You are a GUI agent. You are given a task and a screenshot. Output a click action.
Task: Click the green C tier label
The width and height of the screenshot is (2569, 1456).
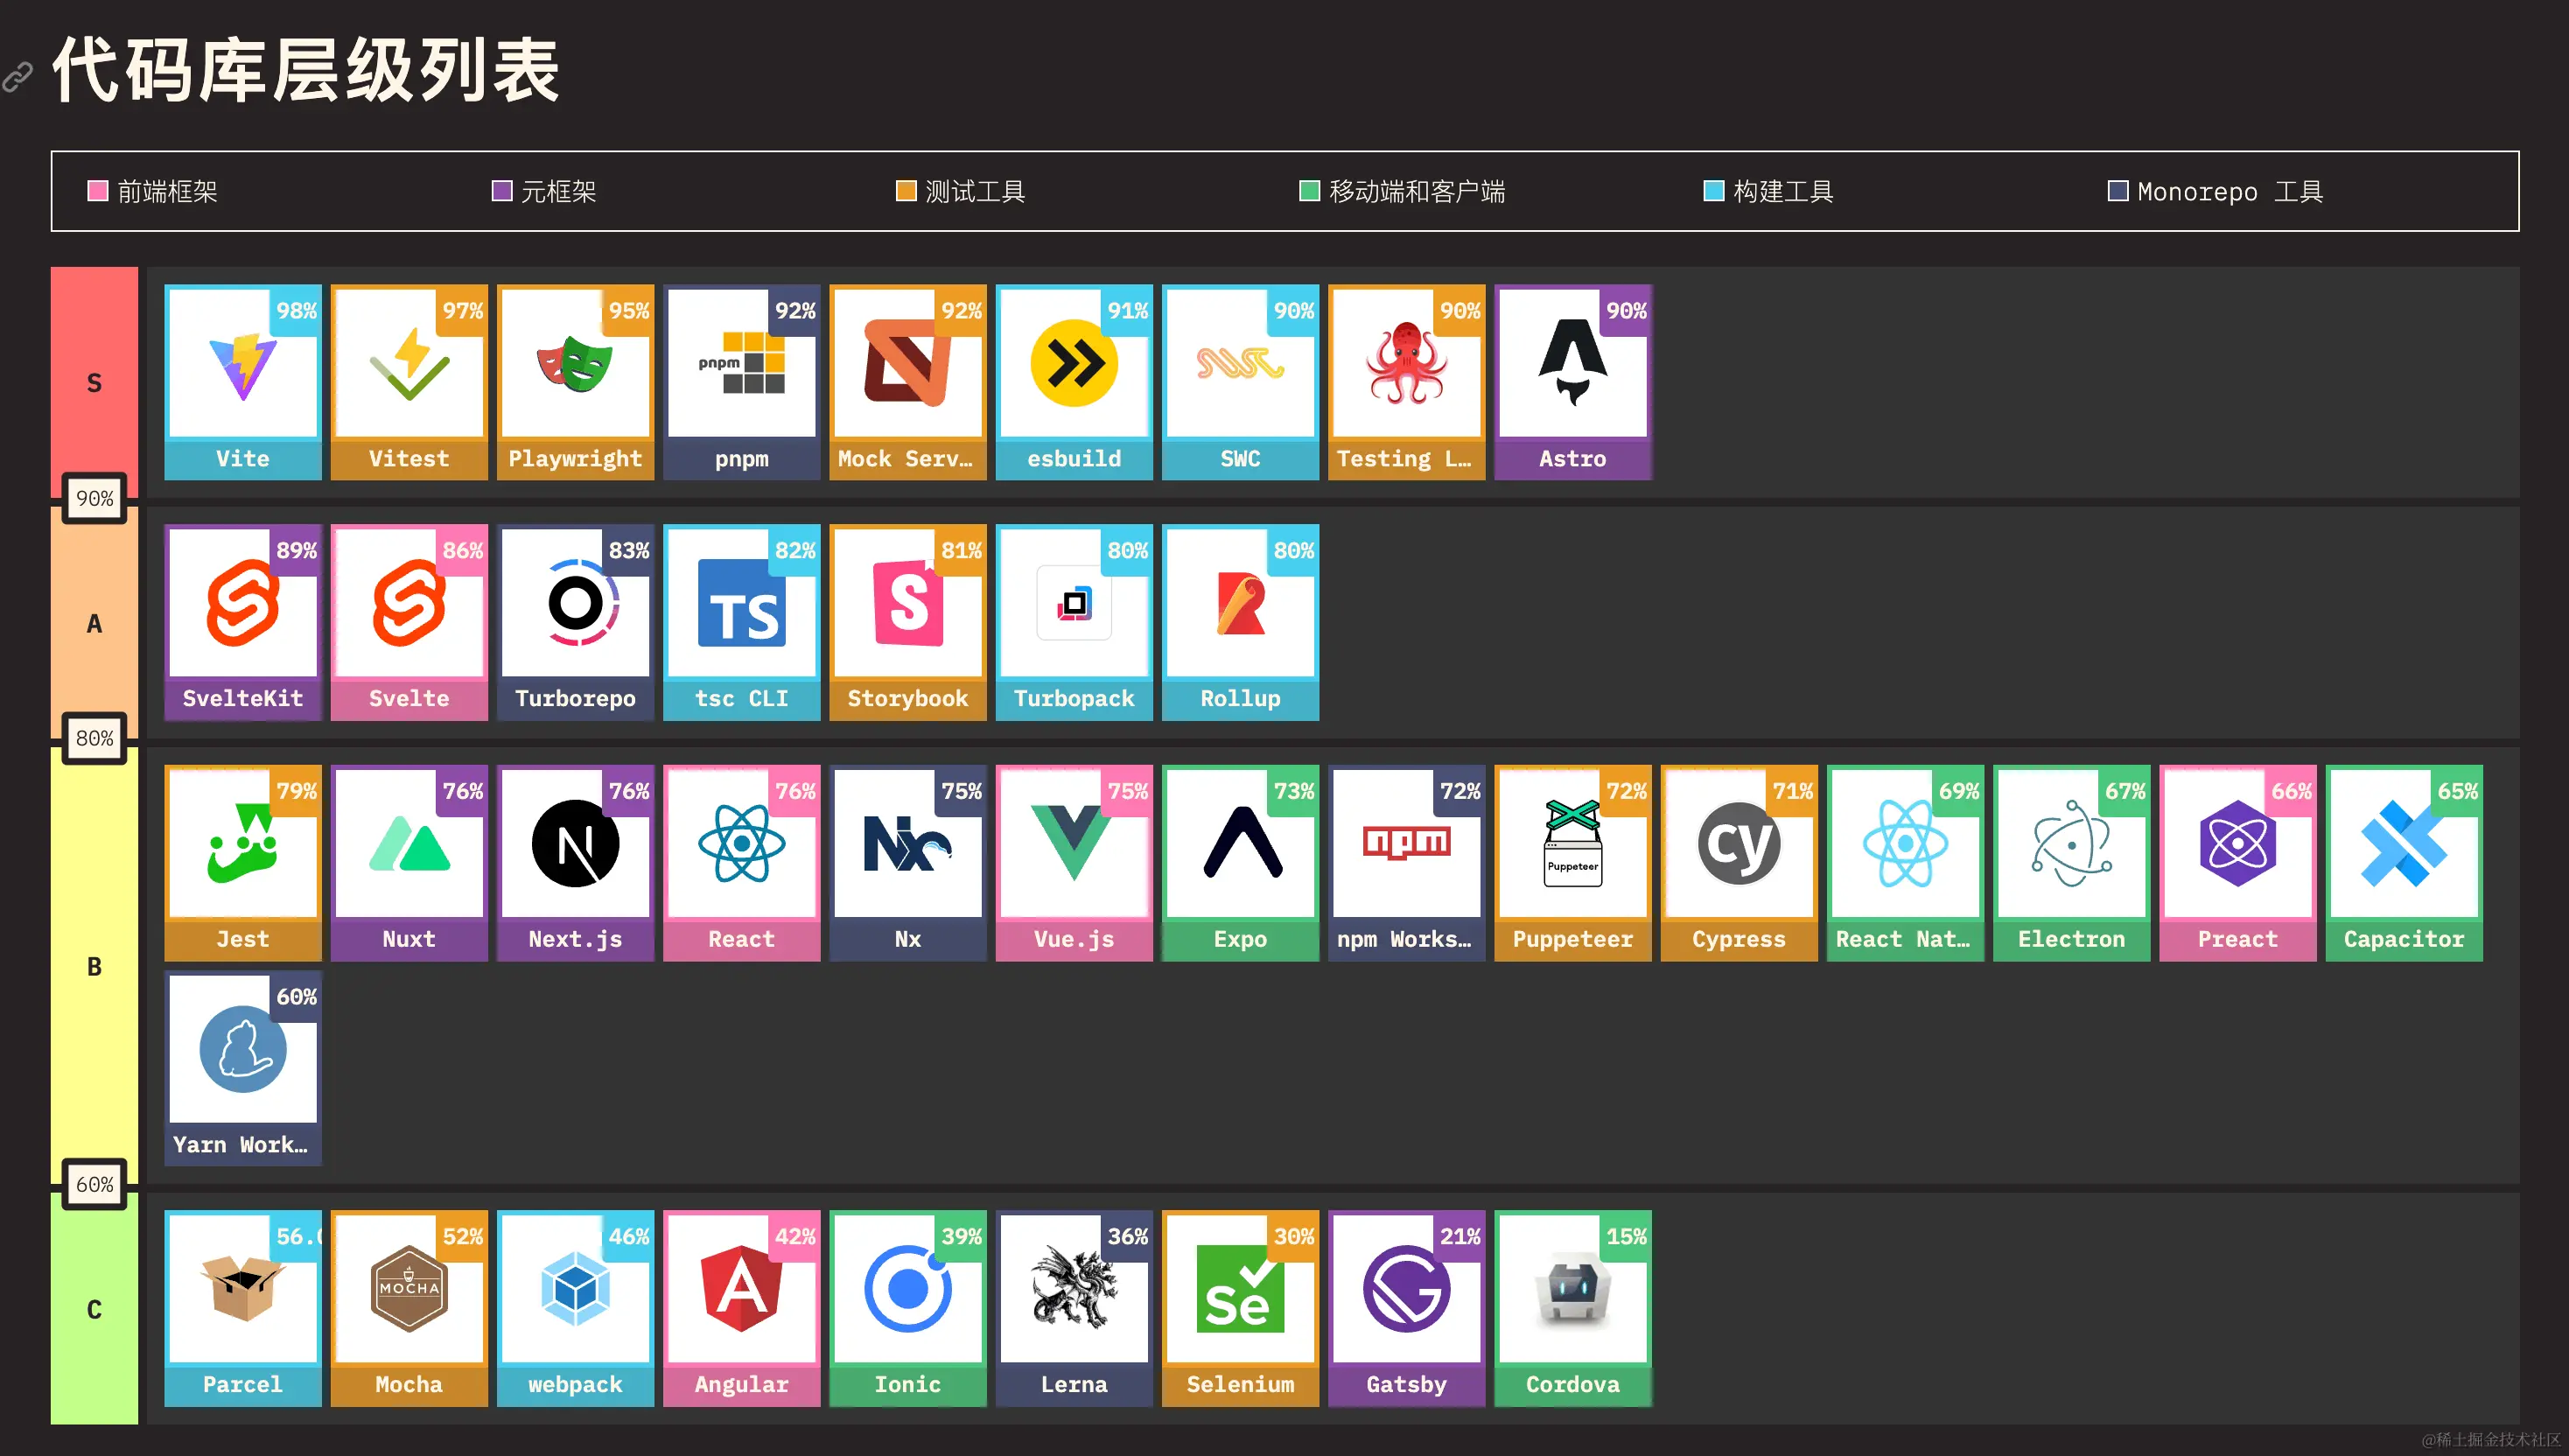(94, 1309)
